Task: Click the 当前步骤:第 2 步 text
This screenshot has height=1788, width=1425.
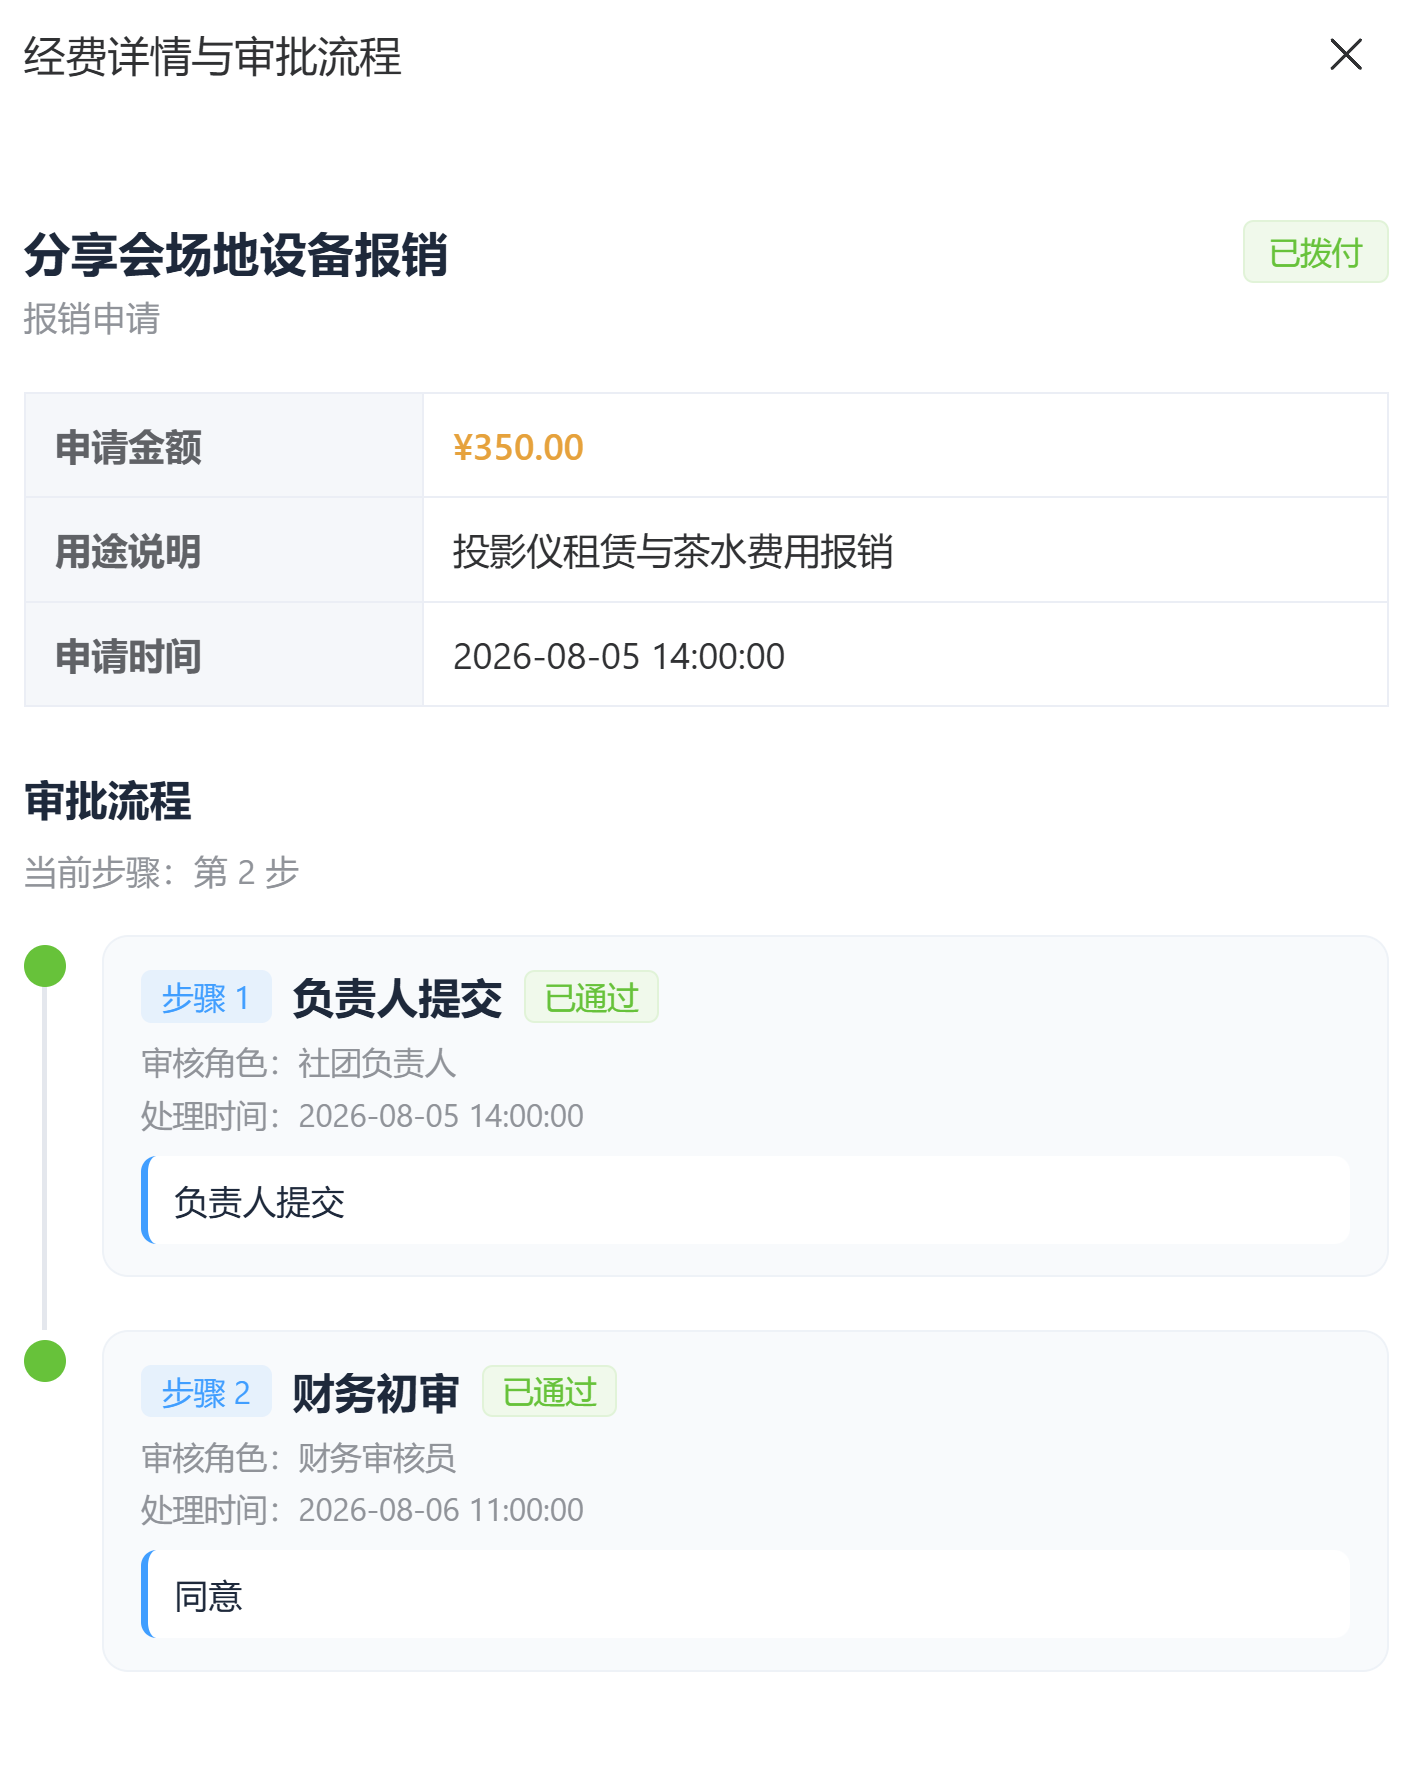Action: (x=162, y=872)
